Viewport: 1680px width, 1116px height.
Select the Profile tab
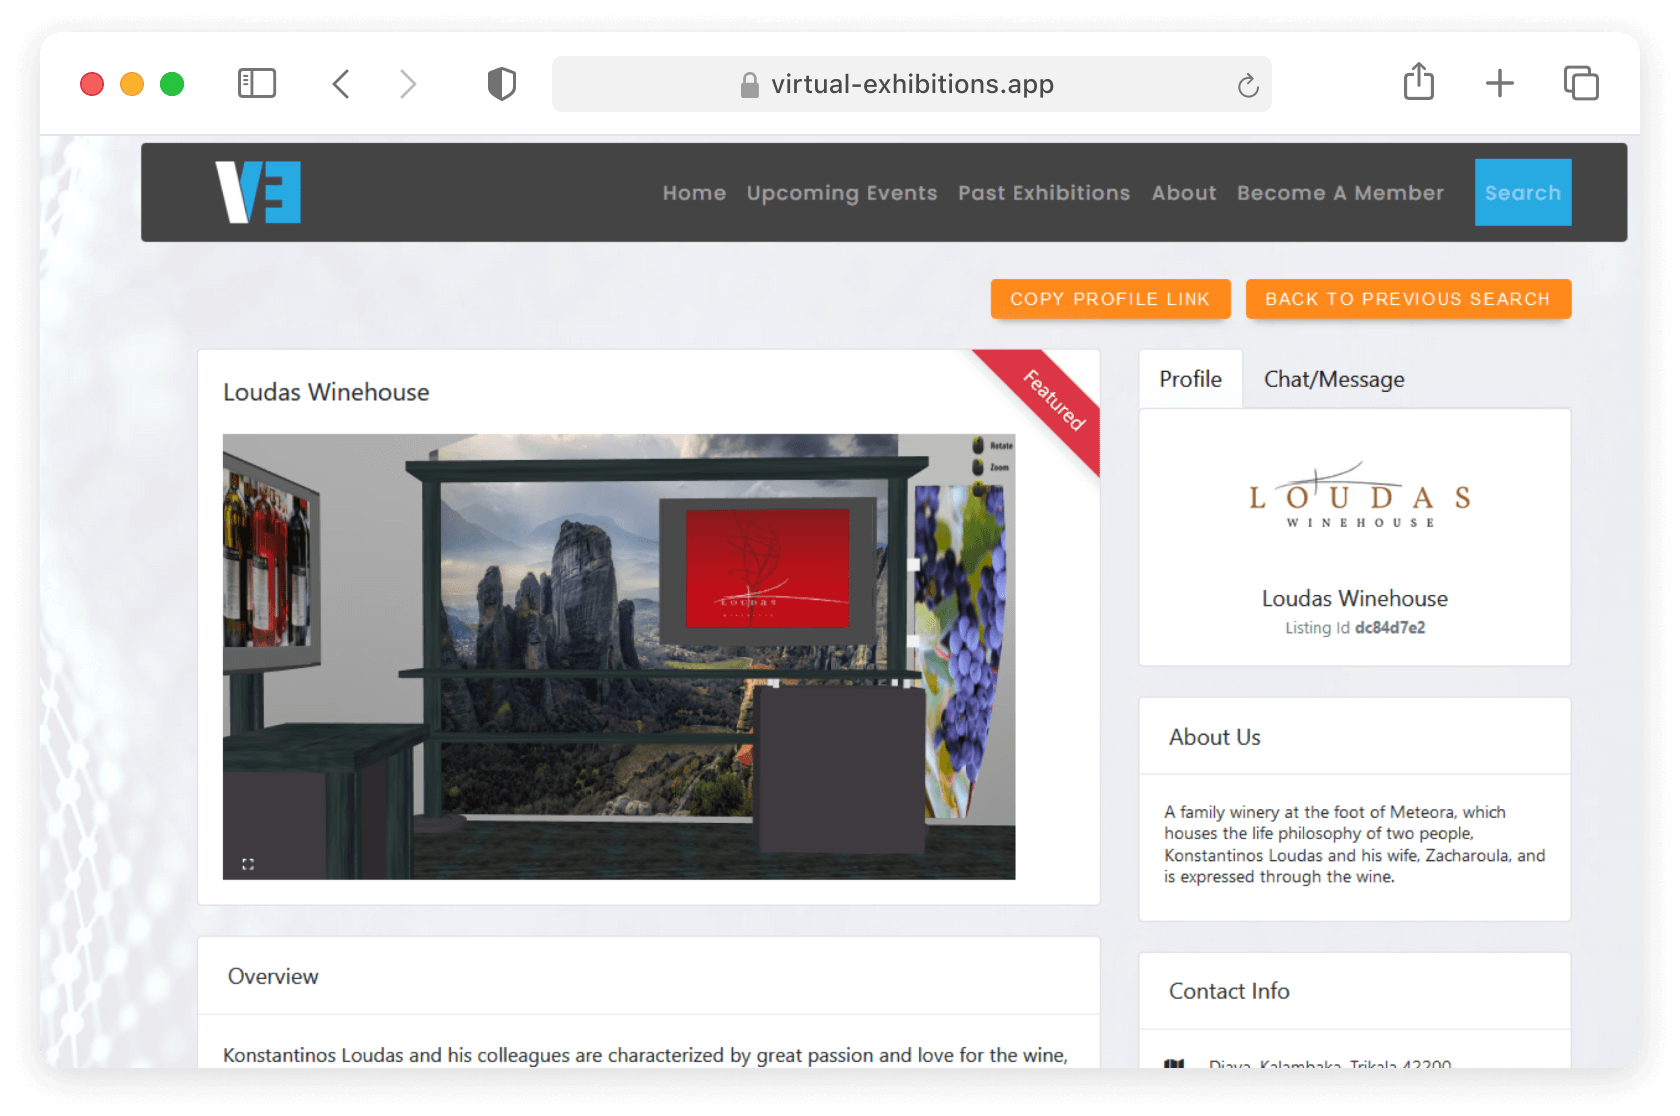1190,379
